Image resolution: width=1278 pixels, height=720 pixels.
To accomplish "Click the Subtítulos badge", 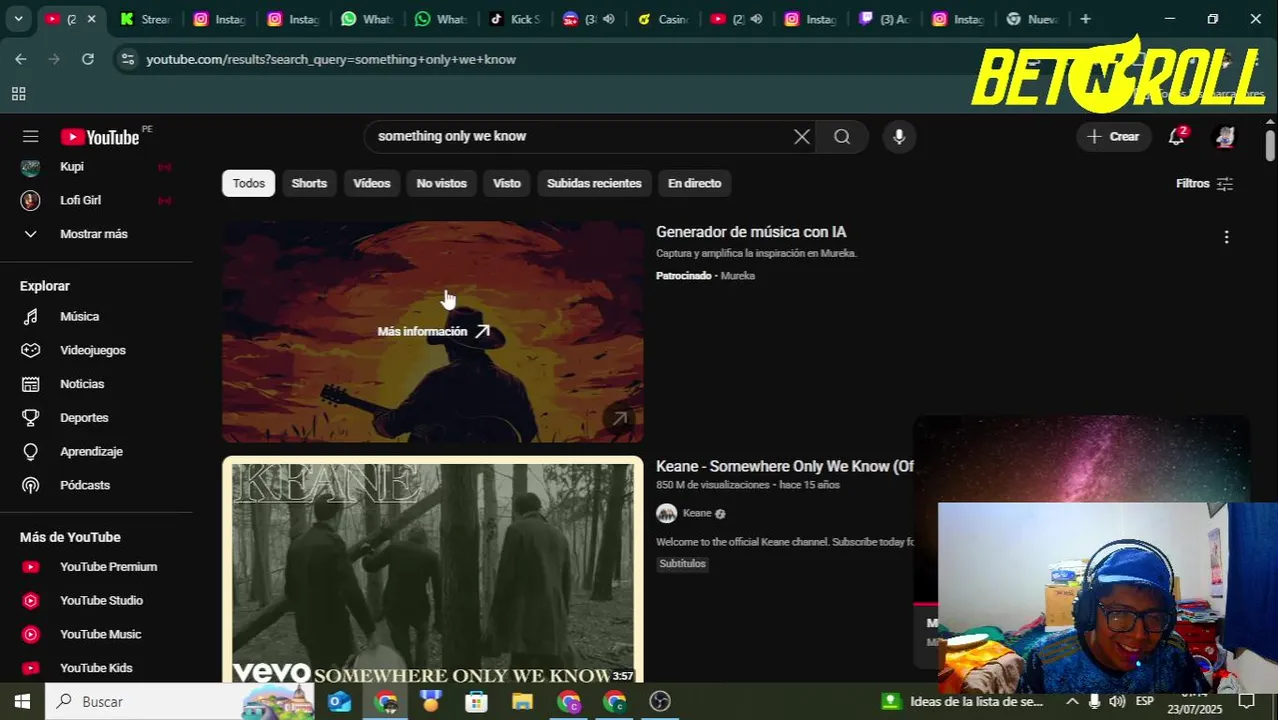I will tap(682, 564).
